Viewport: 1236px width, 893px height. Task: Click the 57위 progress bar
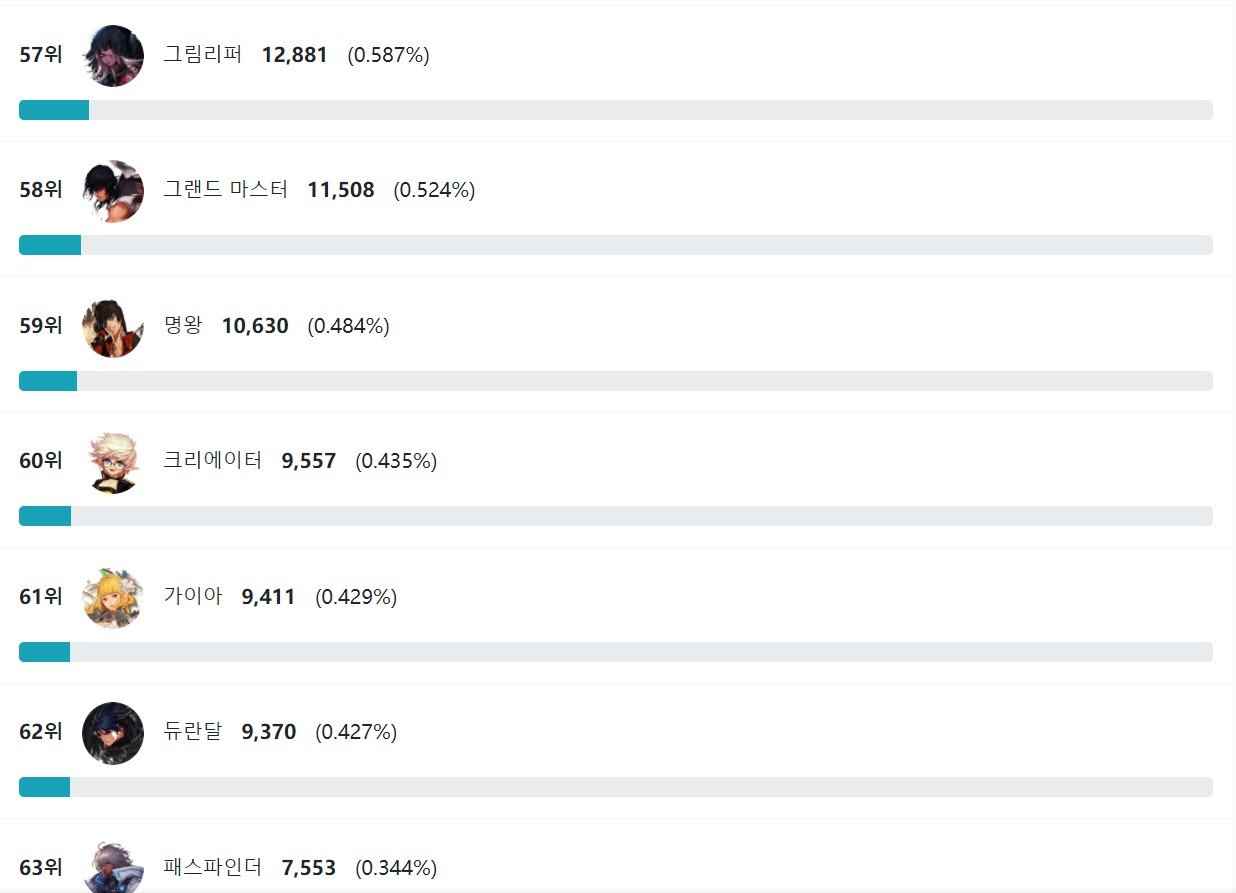pos(616,110)
